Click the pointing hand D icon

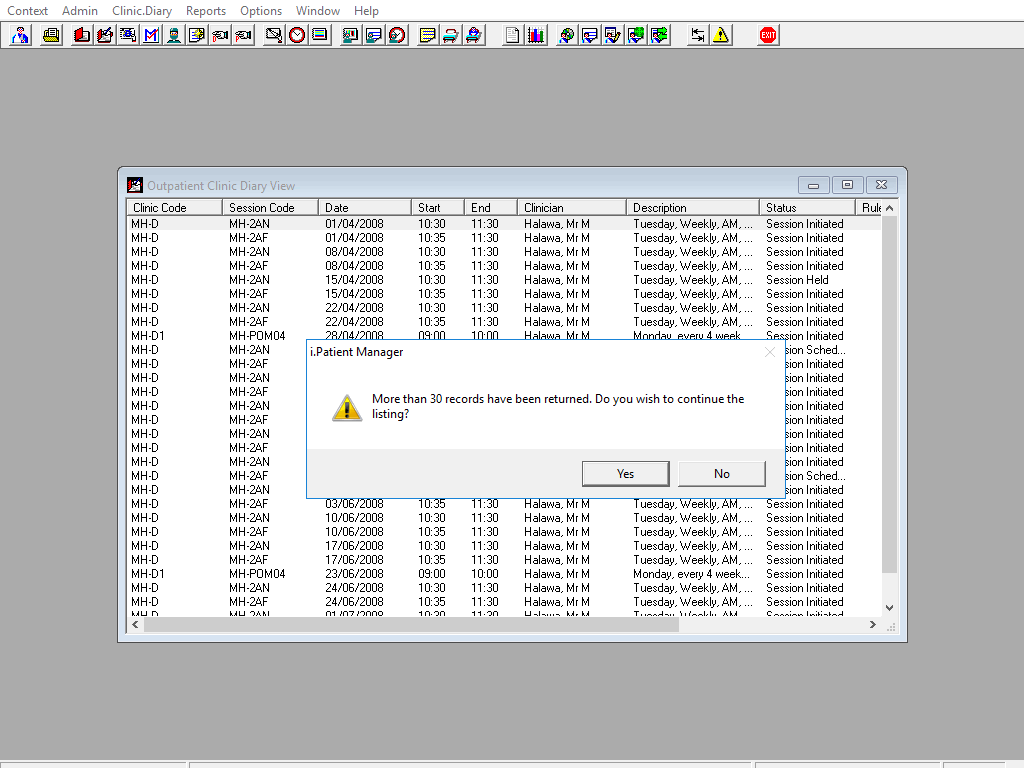point(220,35)
